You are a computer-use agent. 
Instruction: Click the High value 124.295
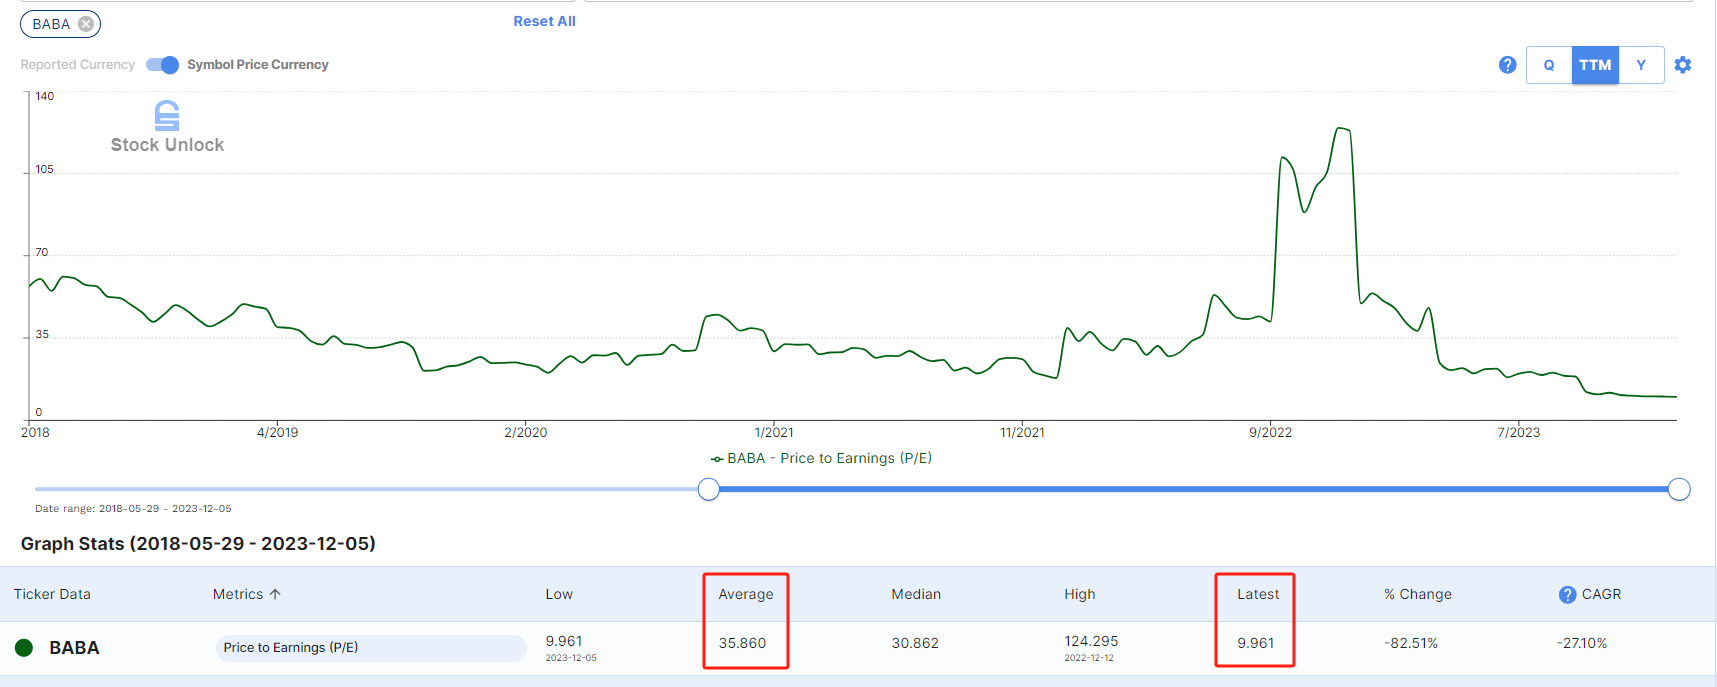[x=1091, y=641]
